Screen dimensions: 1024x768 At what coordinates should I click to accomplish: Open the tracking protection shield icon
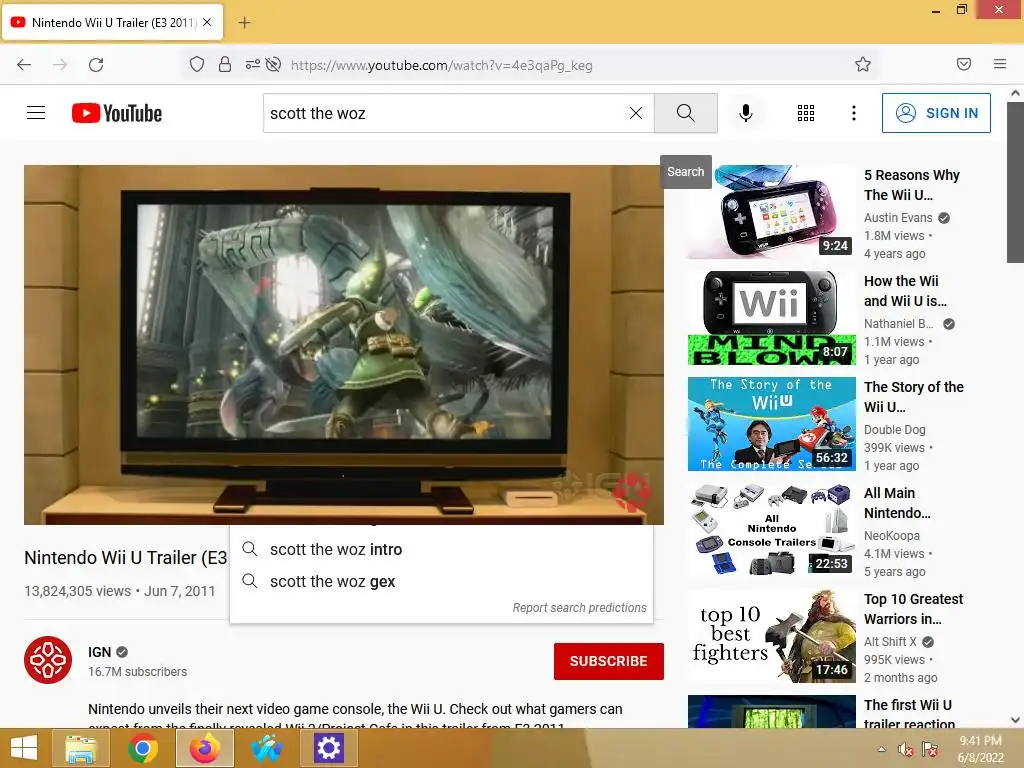197,64
